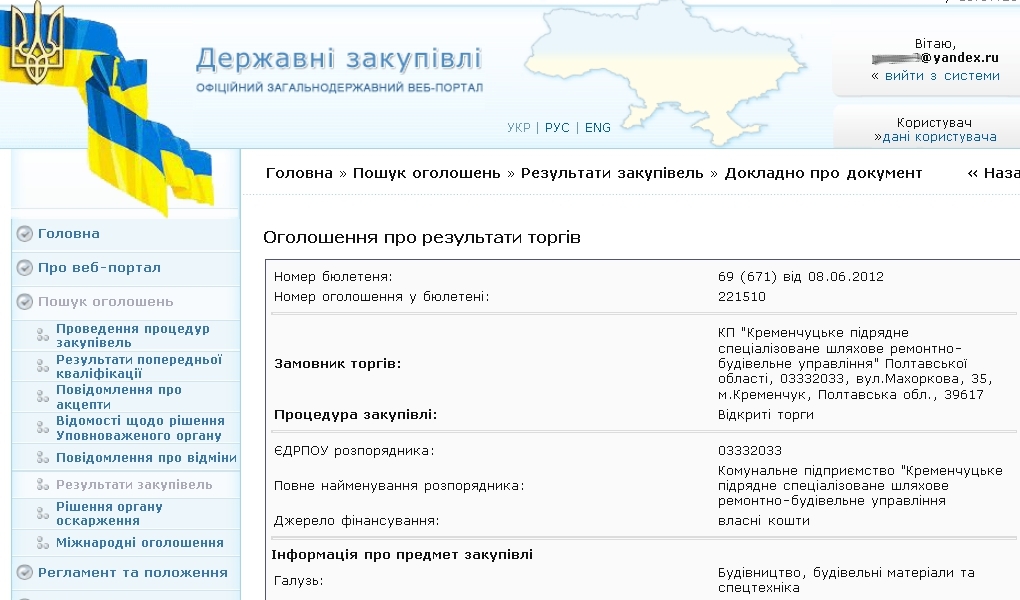
Task: Open Повідомлення про акцепти menu item
Action: pyautogui.click(x=118, y=397)
